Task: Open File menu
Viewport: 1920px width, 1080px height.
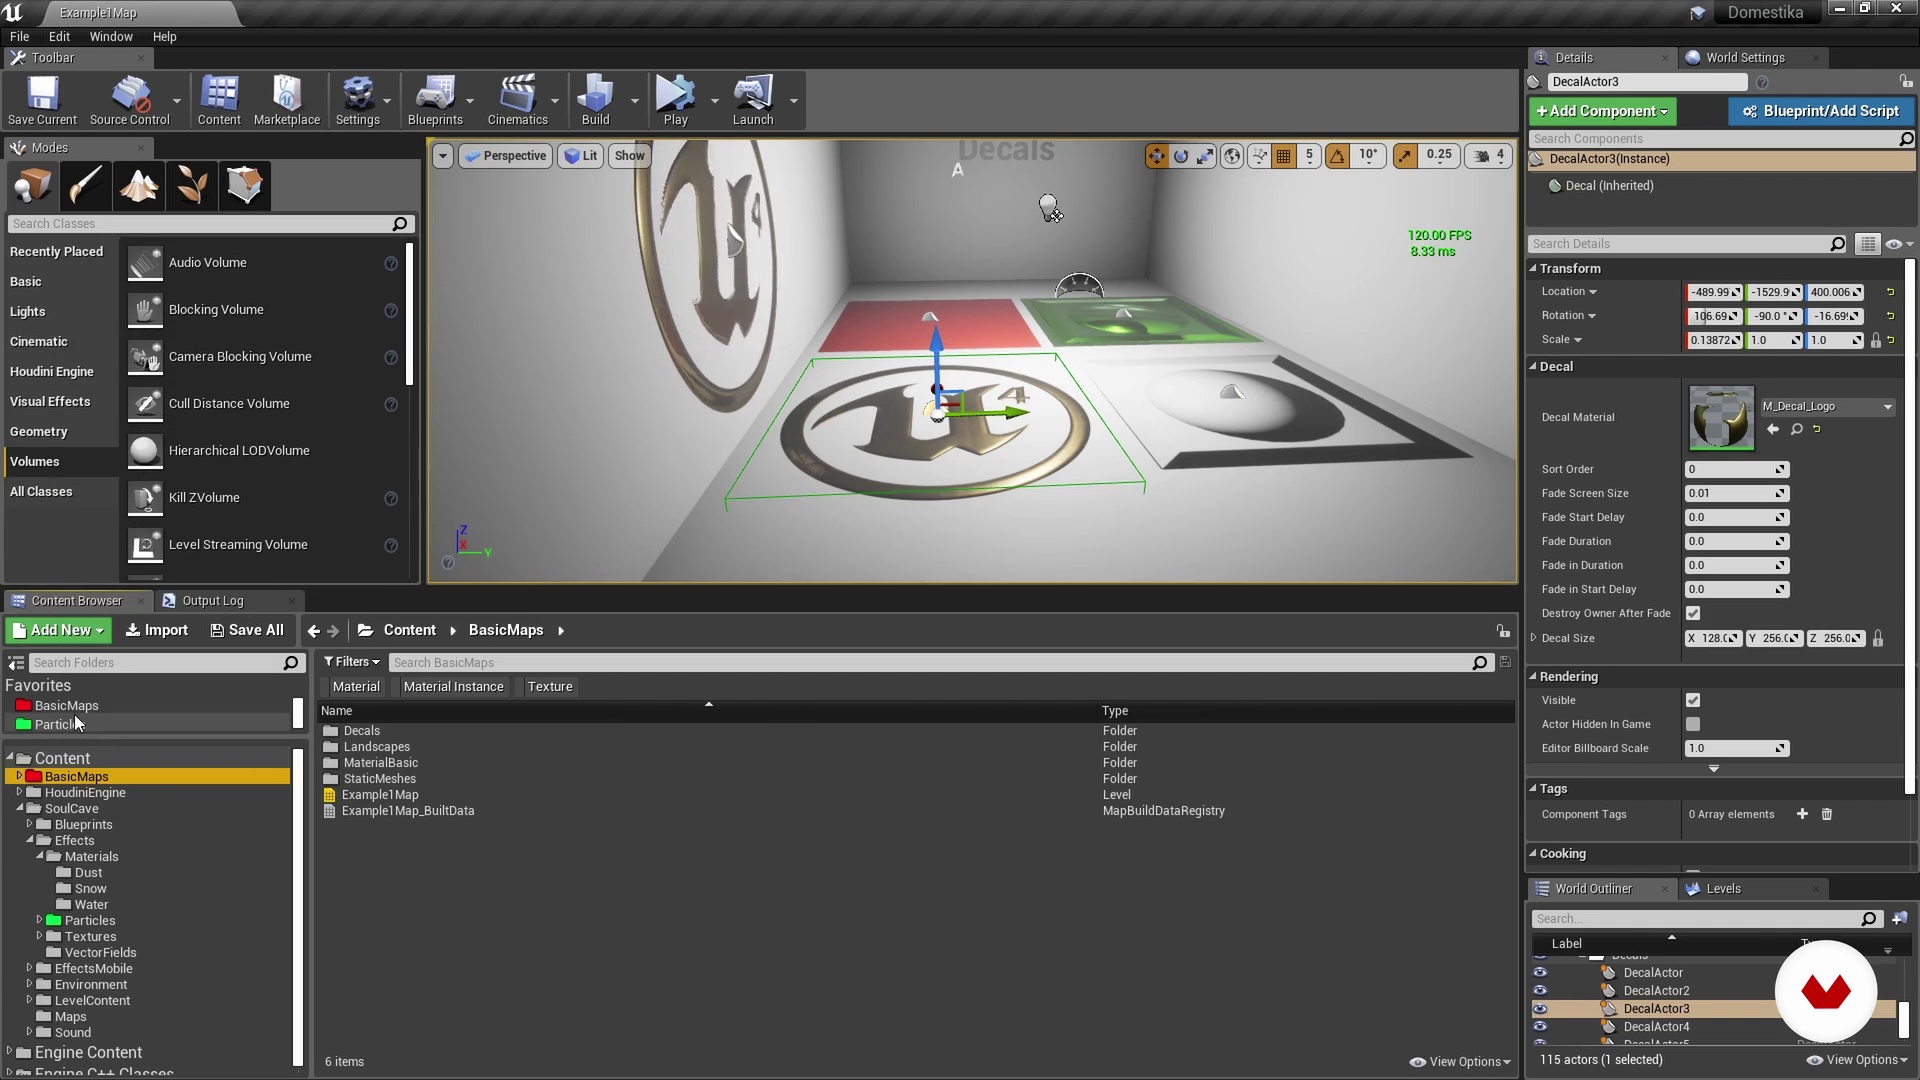Action: coord(19,36)
